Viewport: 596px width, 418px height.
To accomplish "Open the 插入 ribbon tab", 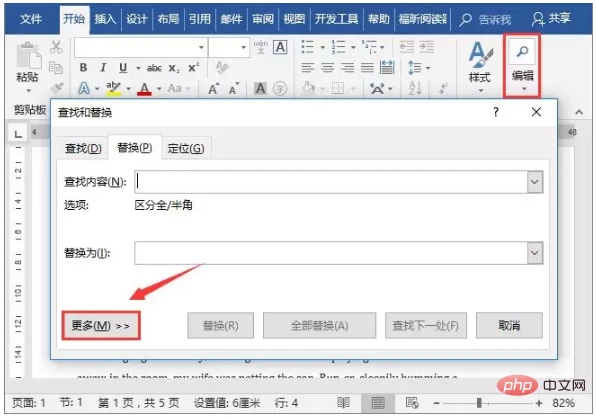I will (x=105, y=19).
